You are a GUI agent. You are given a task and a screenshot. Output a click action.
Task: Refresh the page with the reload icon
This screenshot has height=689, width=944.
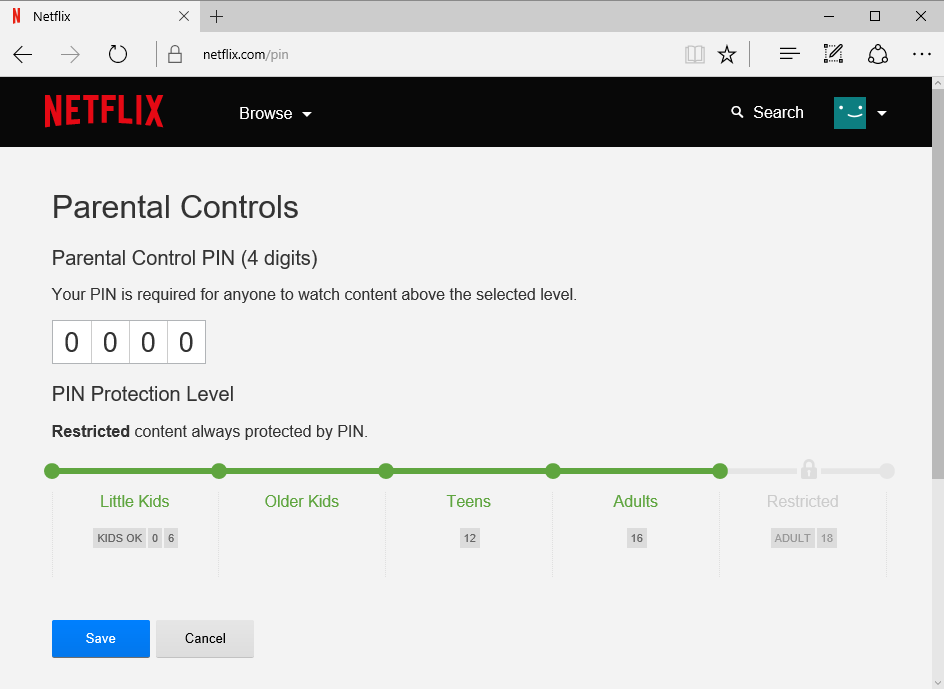coord(118,54)
